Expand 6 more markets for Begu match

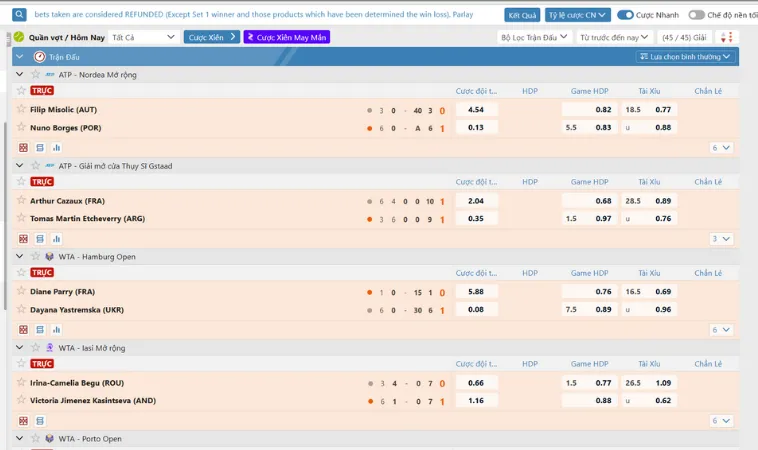[x=721, y=420]
